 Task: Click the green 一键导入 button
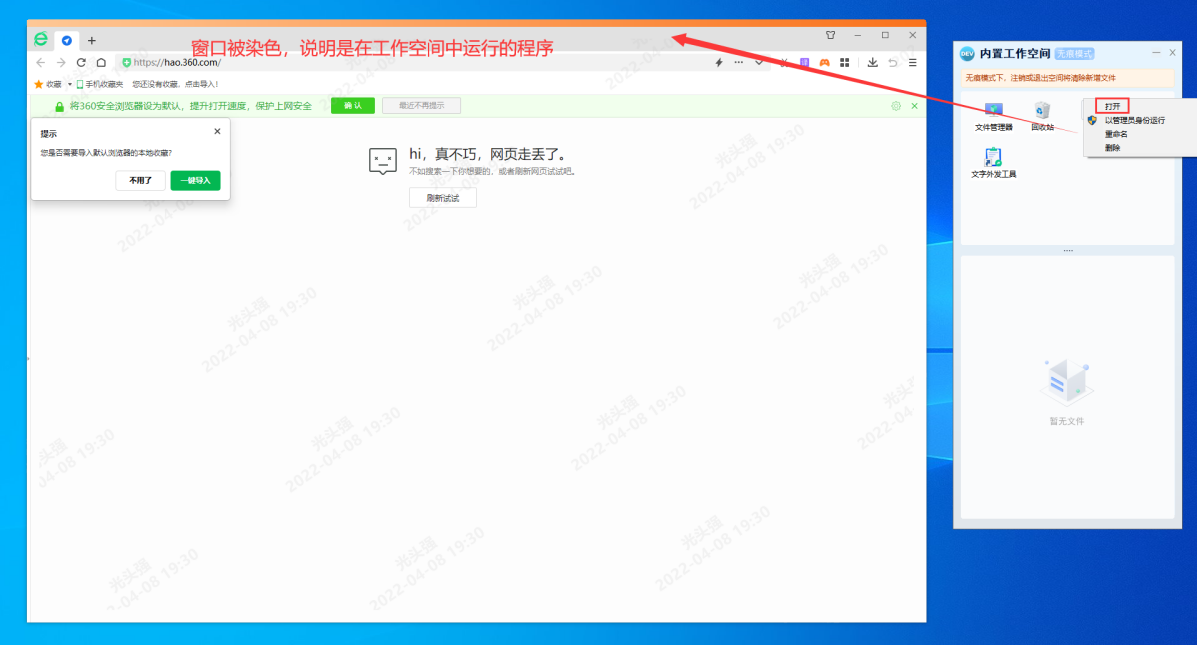pyautogui.click(x=195, y=181)
